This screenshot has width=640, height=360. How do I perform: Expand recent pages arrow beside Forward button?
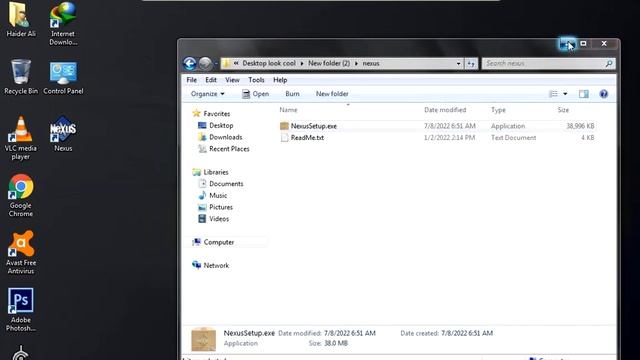pyautogui.click(x=216, y=64)
